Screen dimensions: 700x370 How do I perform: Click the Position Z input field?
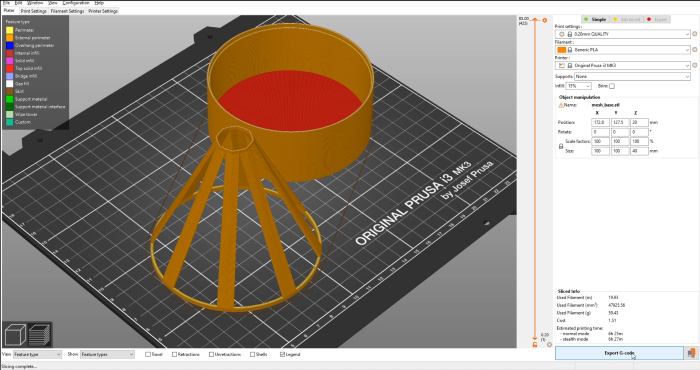pyautogui.click(x=639, y=122)
